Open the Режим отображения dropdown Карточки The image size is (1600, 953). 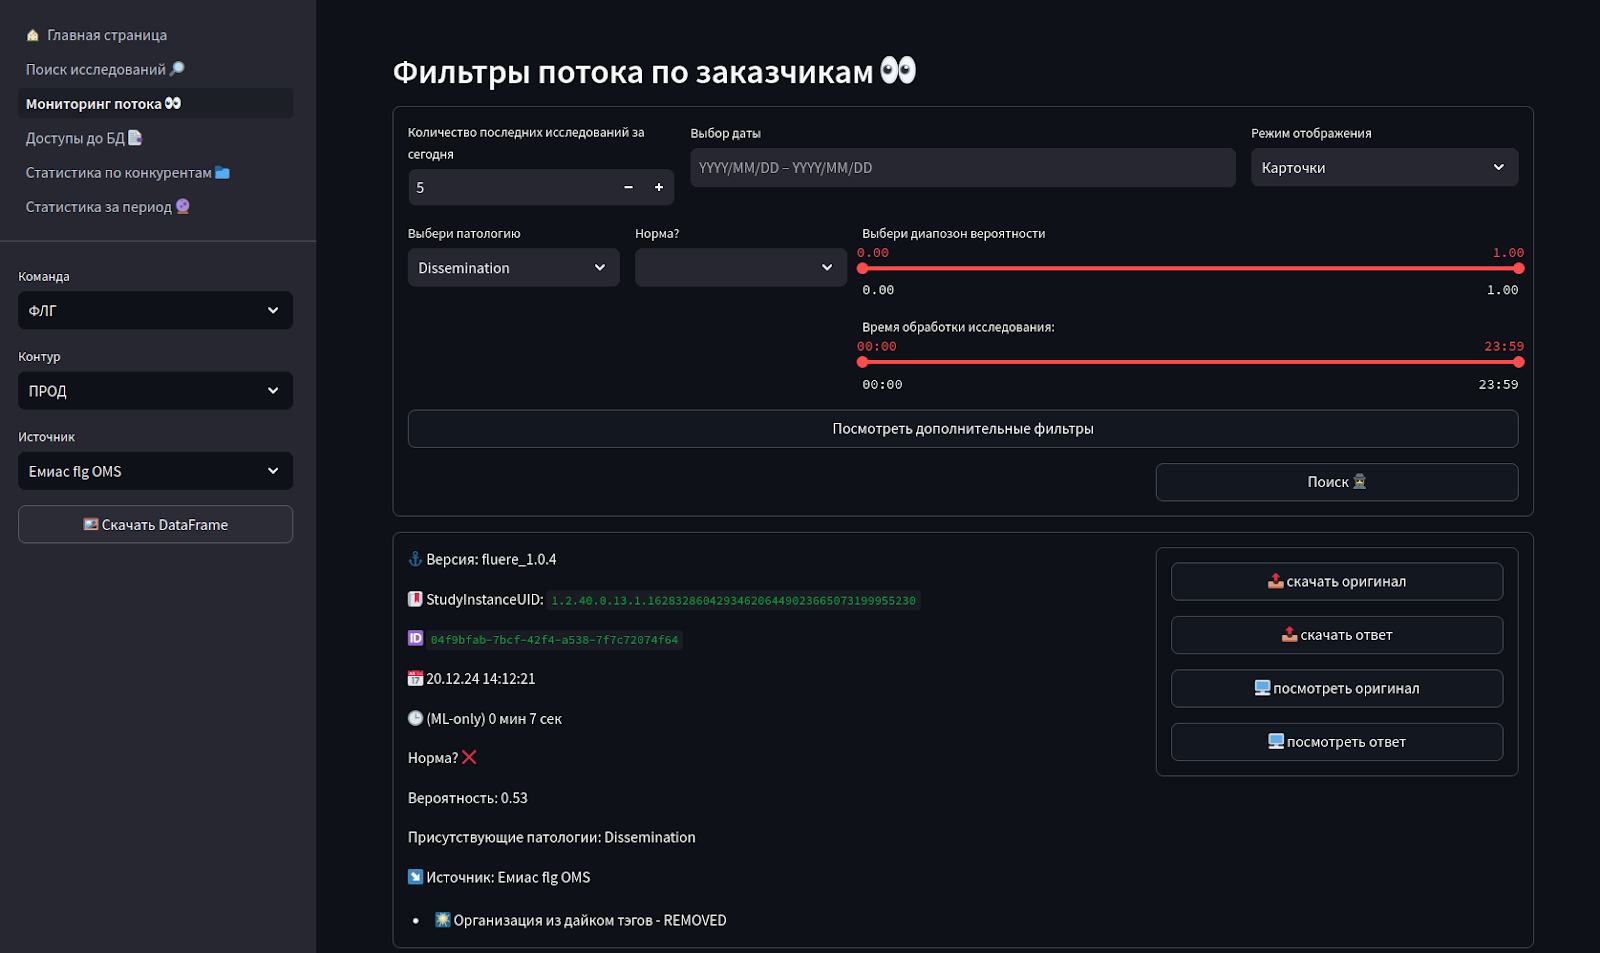click(1383, 168)
